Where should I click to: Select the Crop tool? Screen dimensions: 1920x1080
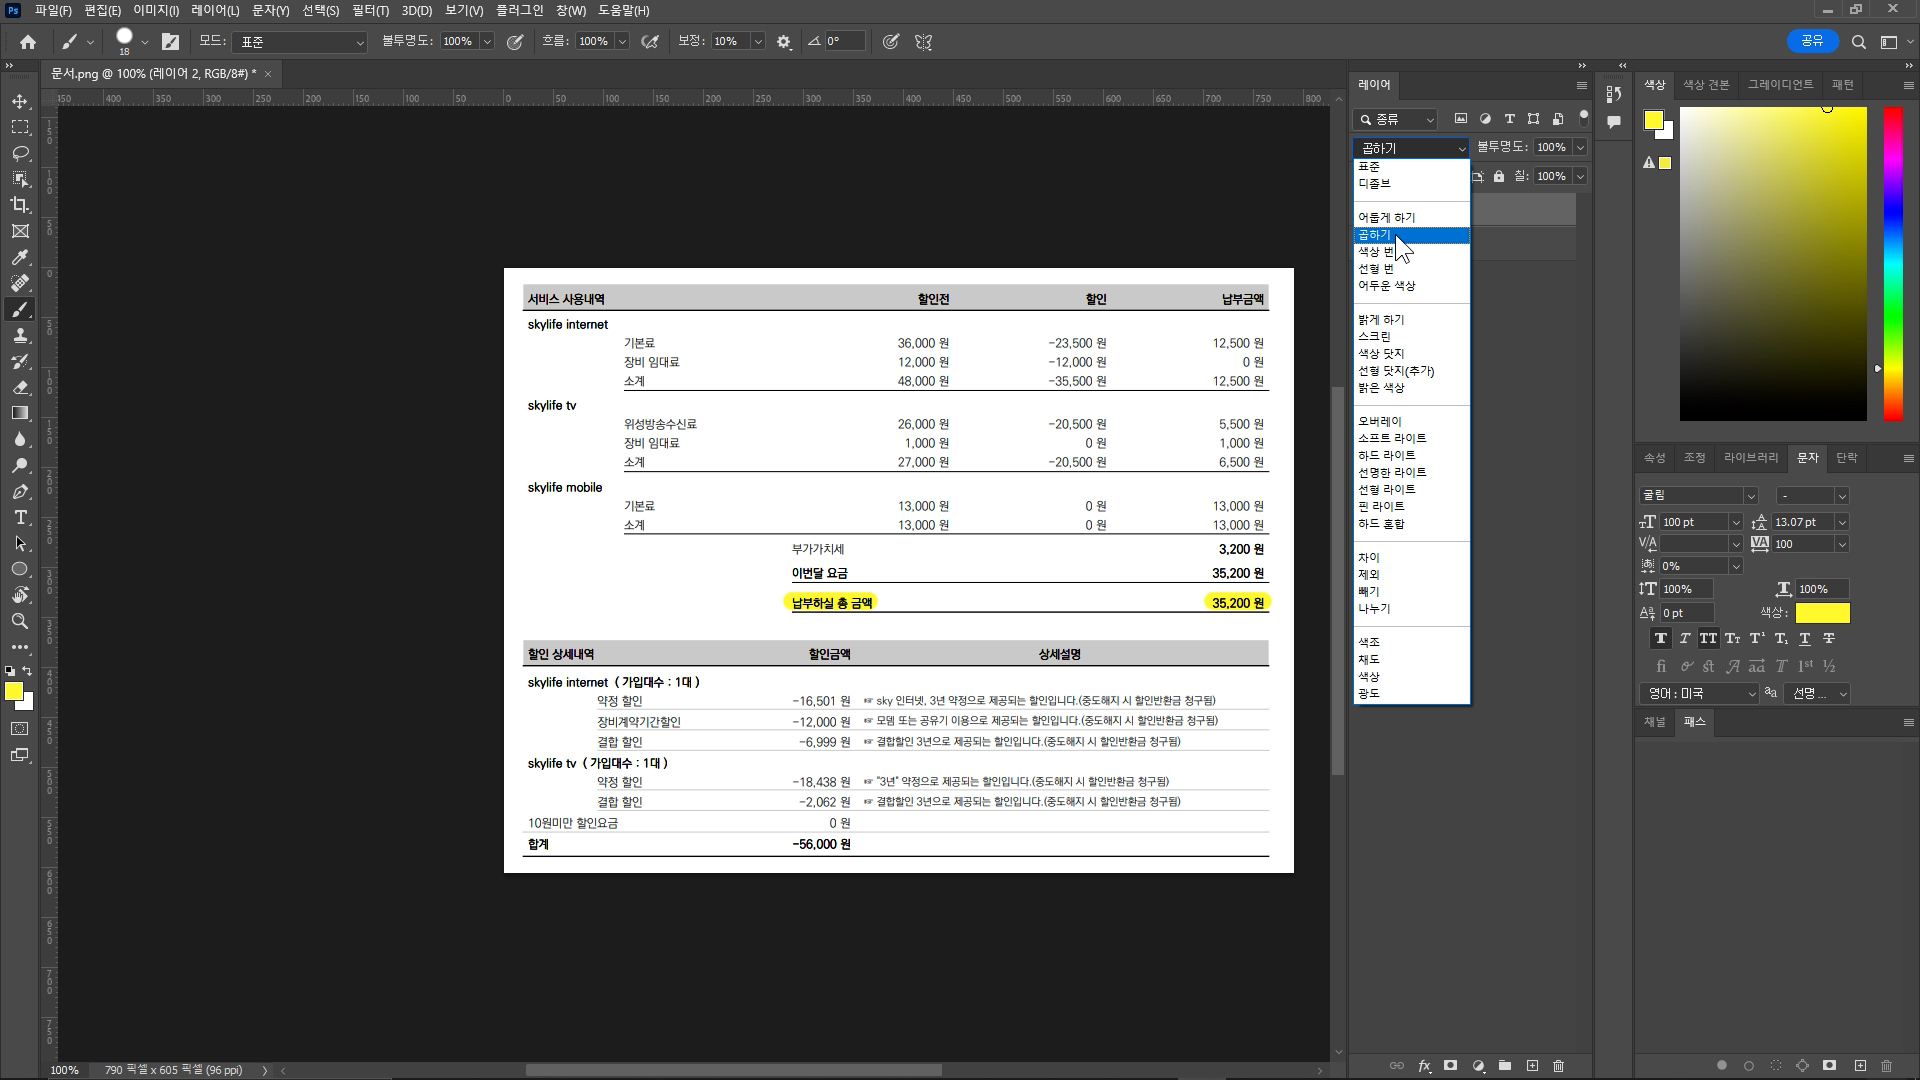20,205
